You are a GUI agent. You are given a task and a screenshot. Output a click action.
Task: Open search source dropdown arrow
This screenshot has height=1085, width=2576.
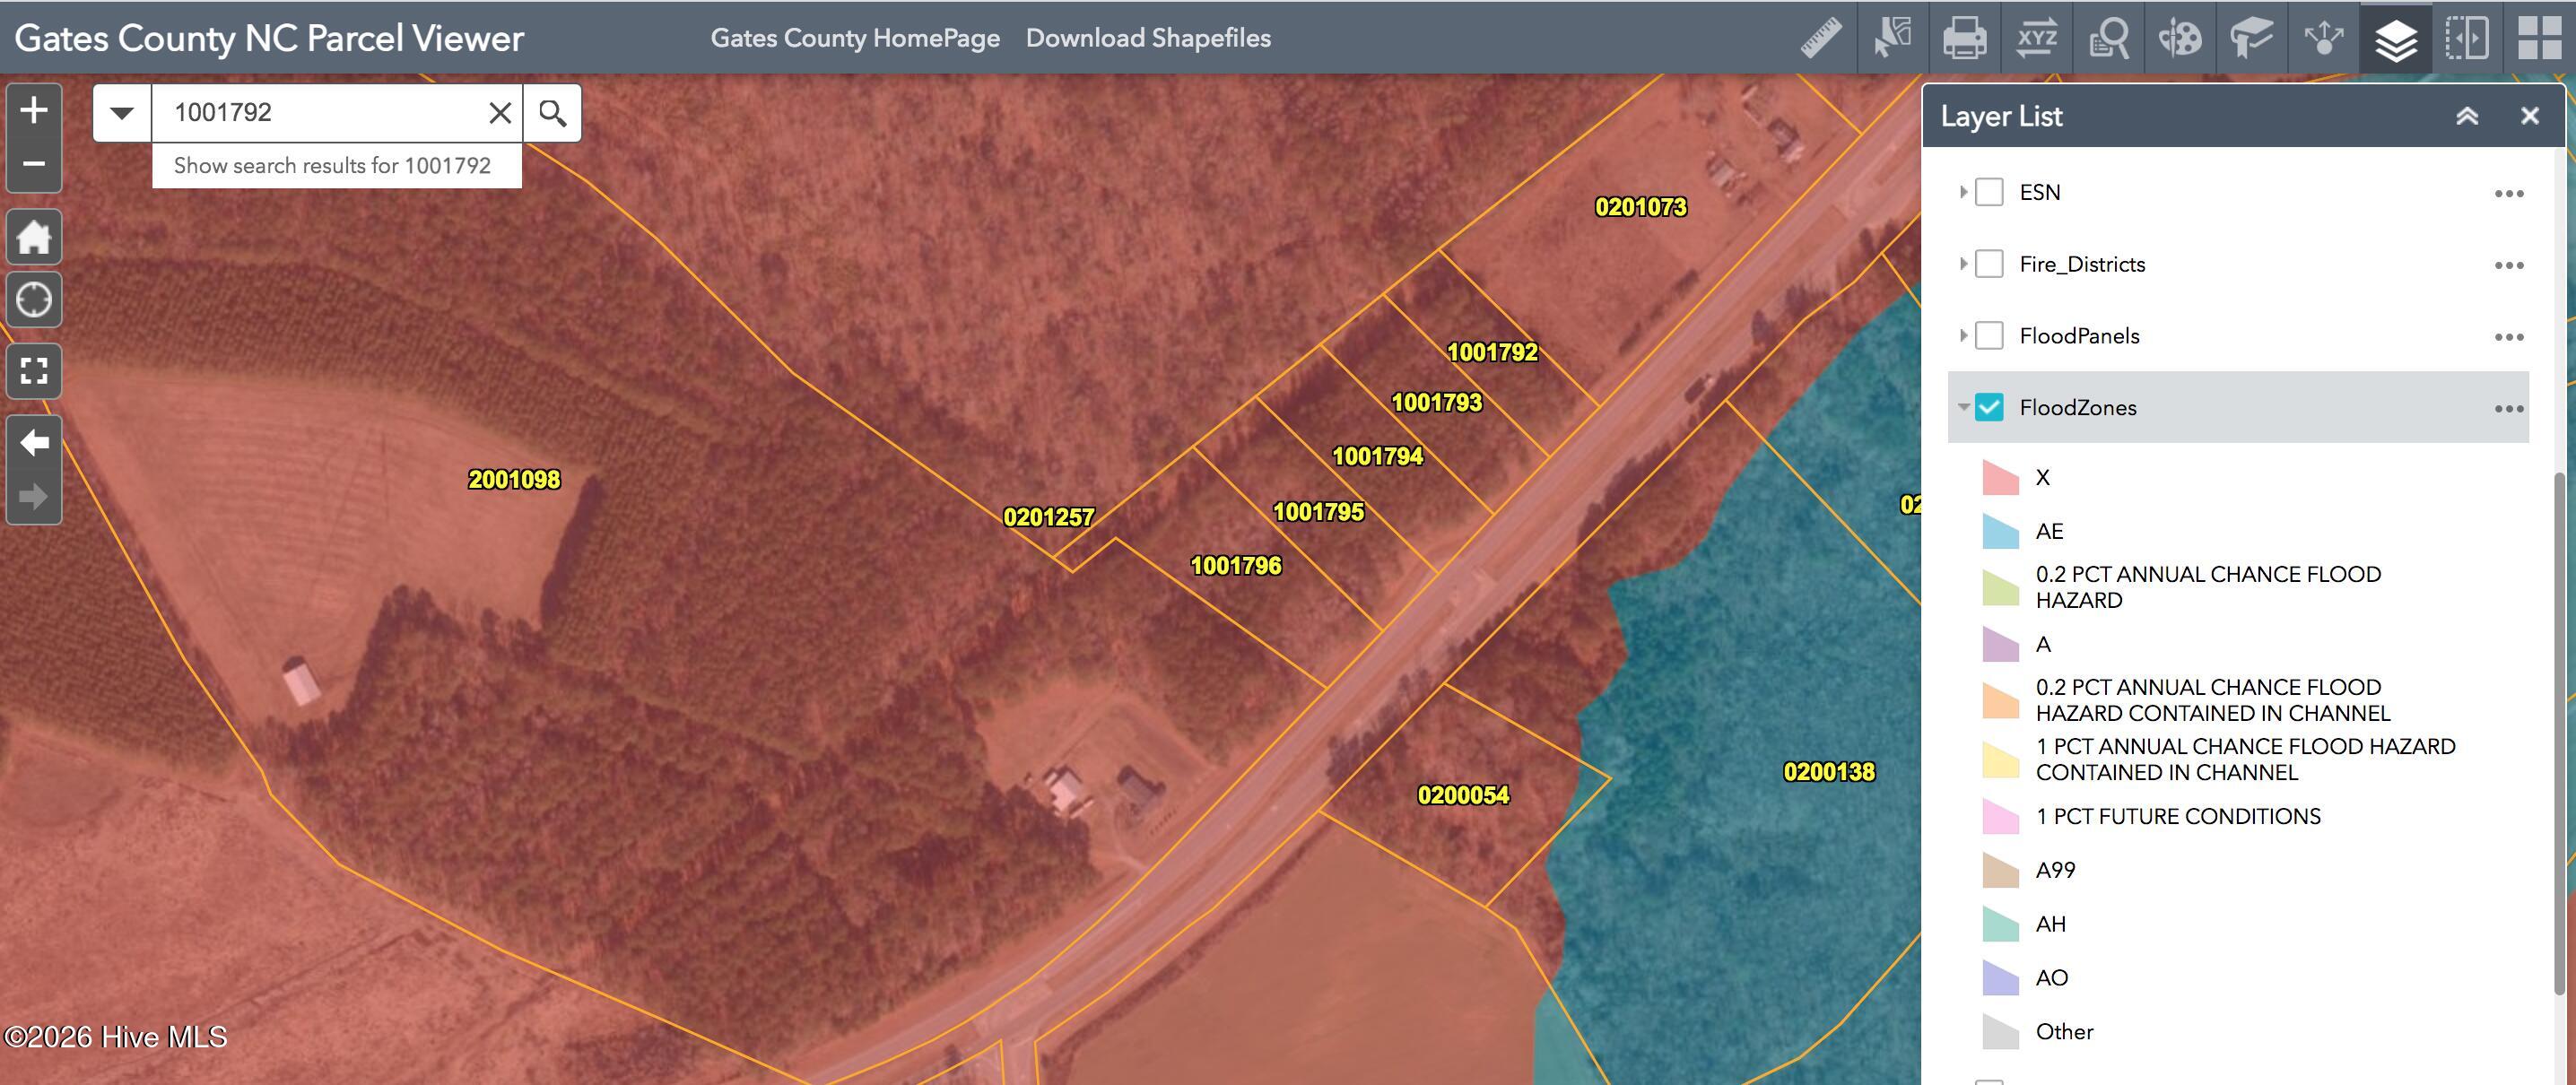point(122,113)
